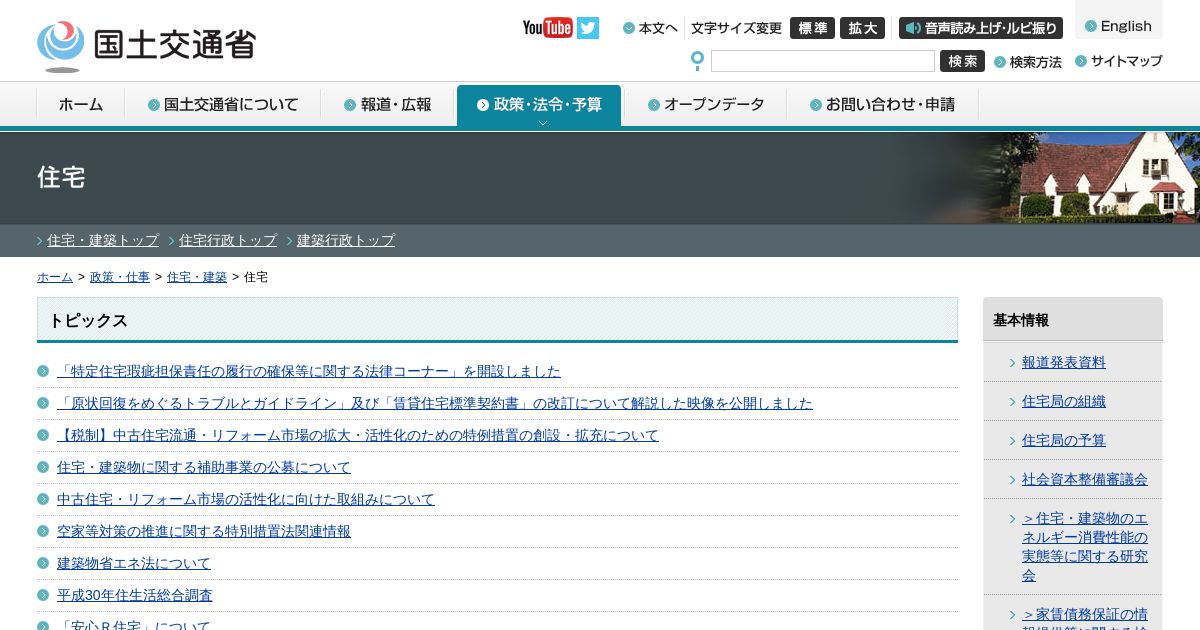Viewport: 1200px width, 630px height.
Task: Open エネルギー消費性能の実態等に関する研究会 sidebar link
Action: click(x=1085, y=547)
